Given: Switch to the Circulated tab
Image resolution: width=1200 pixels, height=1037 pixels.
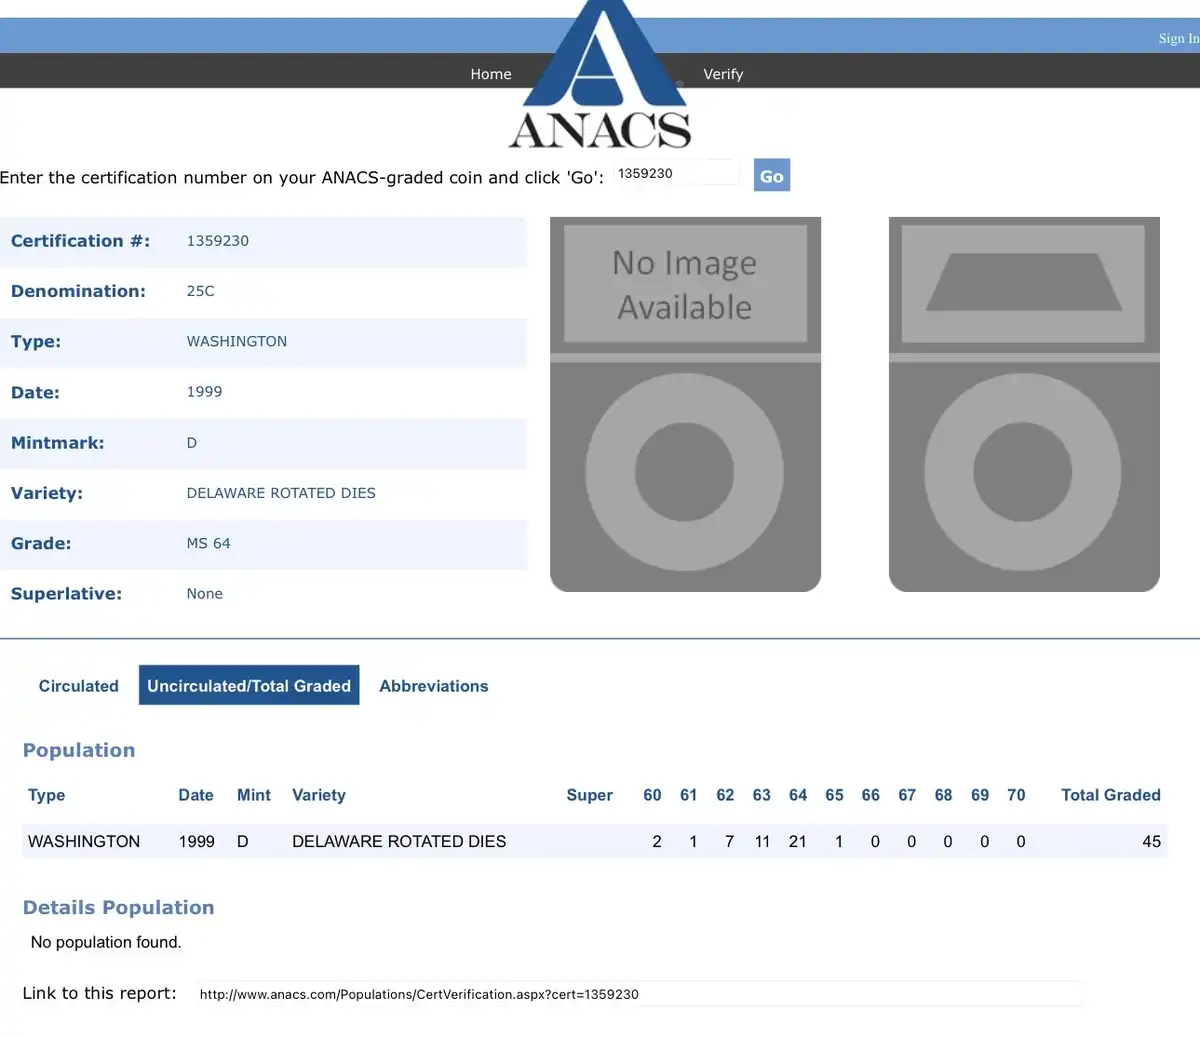Looking at the screenshot, I should [x=79, y=686].
